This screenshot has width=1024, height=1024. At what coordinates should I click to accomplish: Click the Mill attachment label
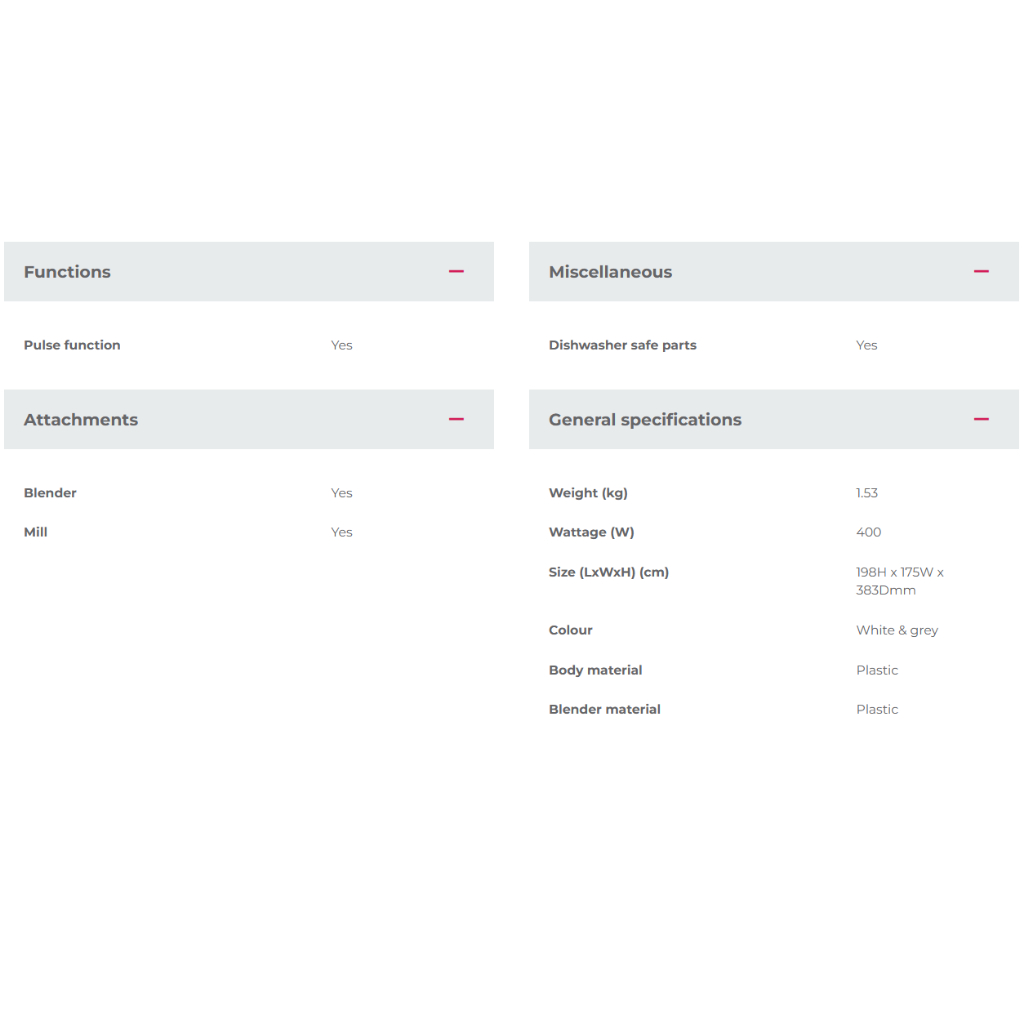point(36,532)
